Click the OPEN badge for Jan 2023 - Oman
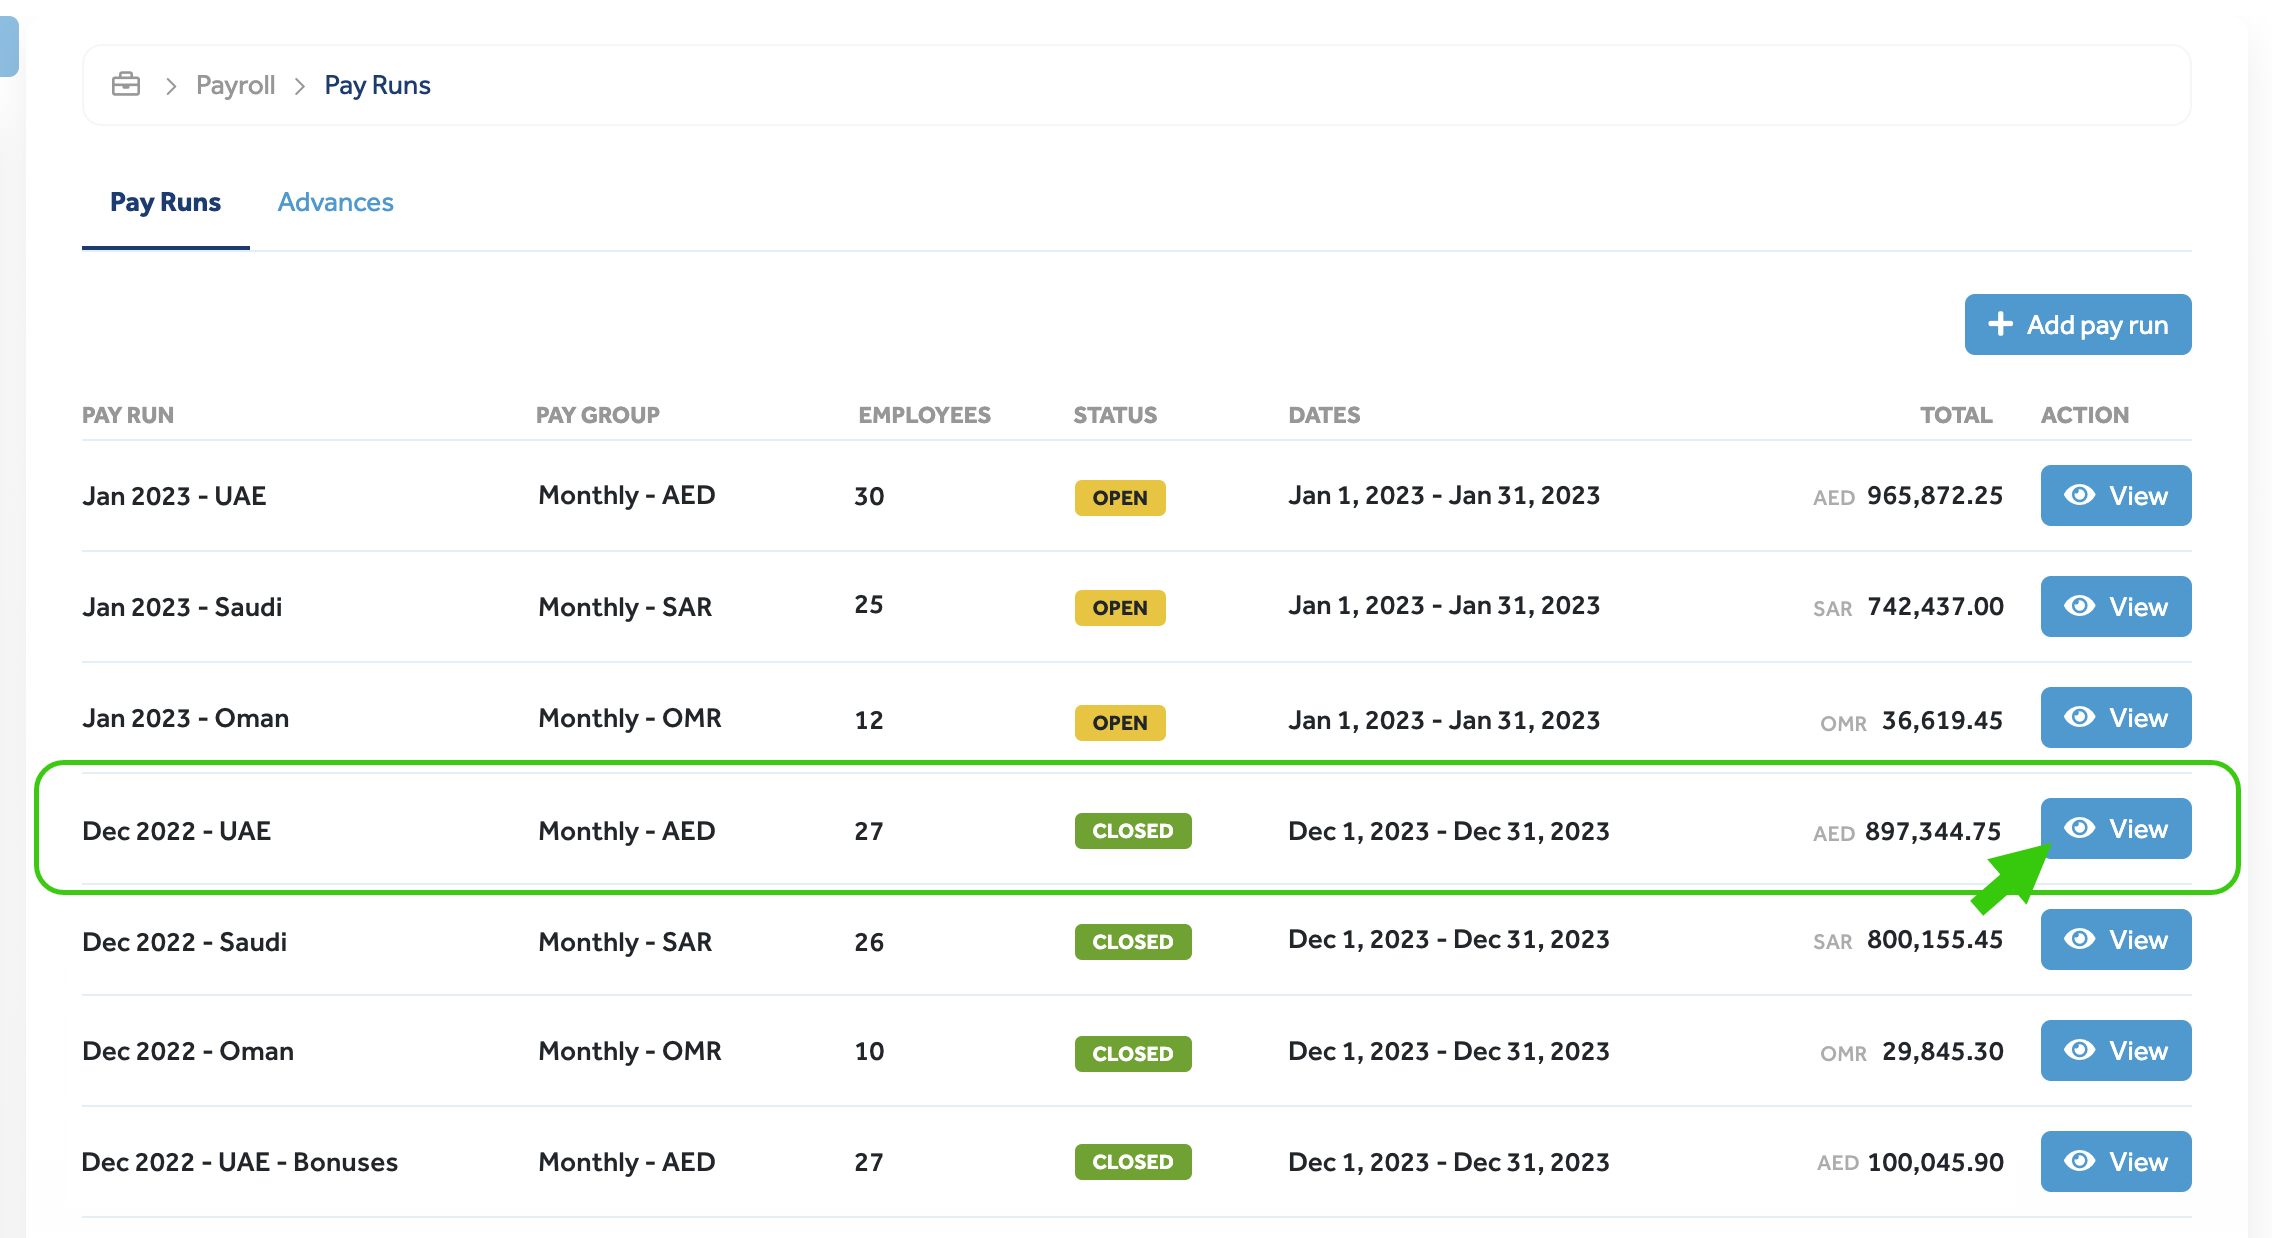Screen dimensions: 2272x1238 1120,723
